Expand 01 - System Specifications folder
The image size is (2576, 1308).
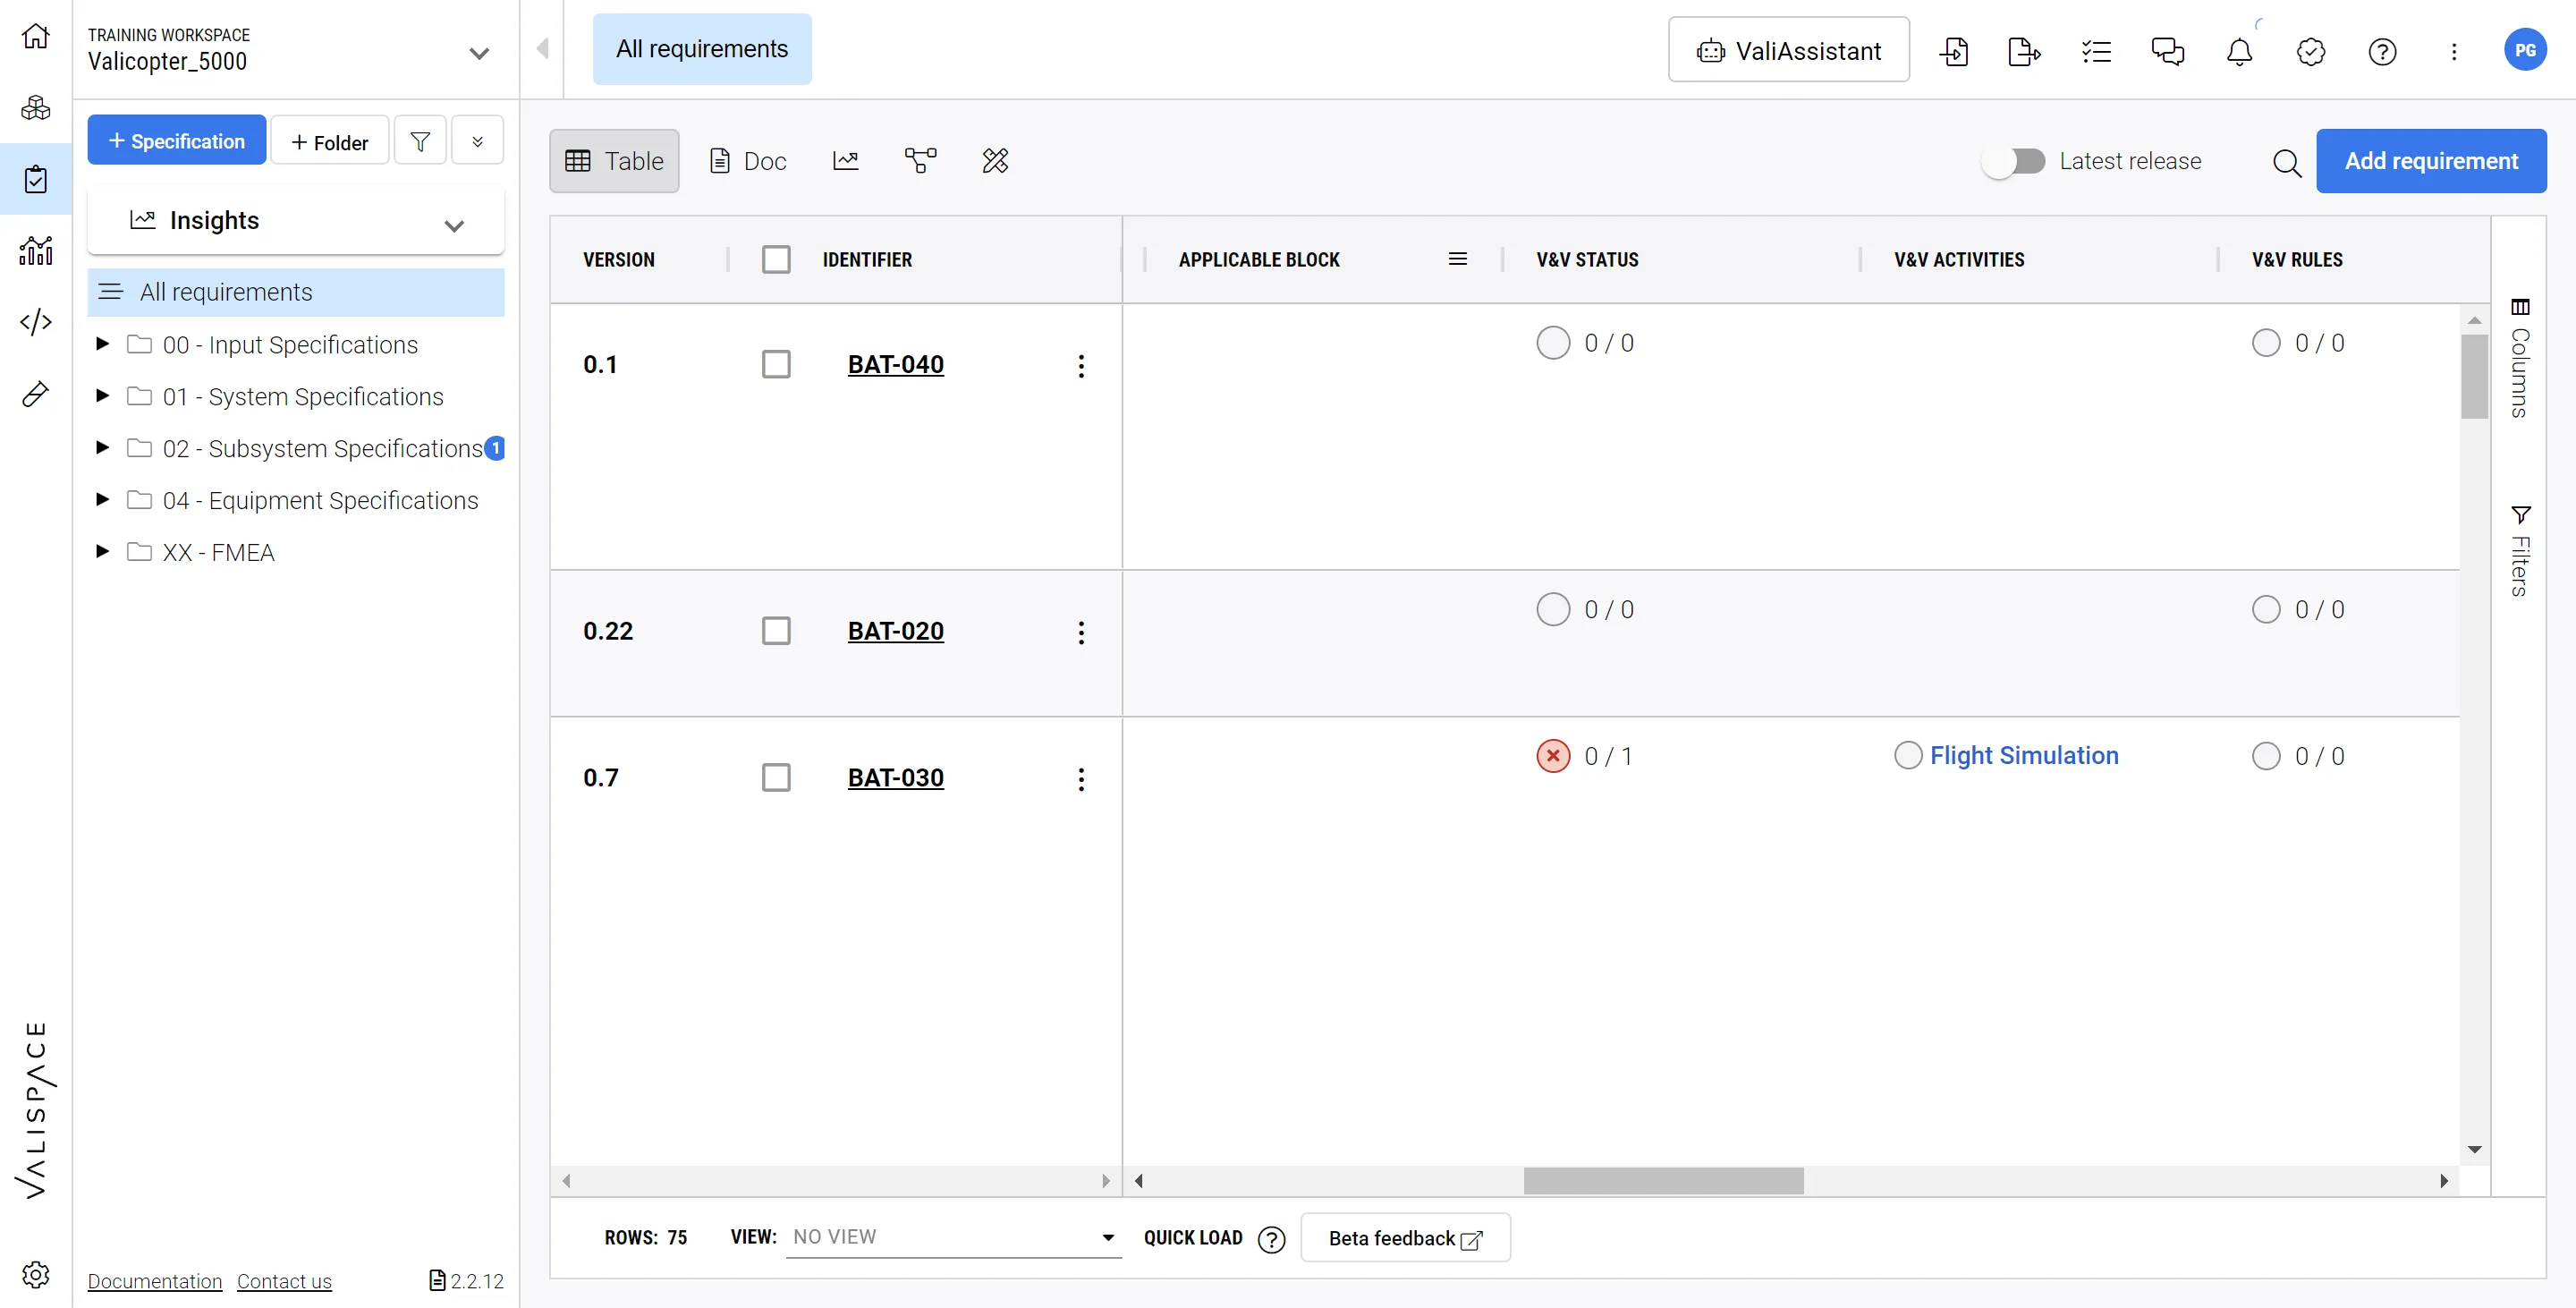(x=101, y=396)
